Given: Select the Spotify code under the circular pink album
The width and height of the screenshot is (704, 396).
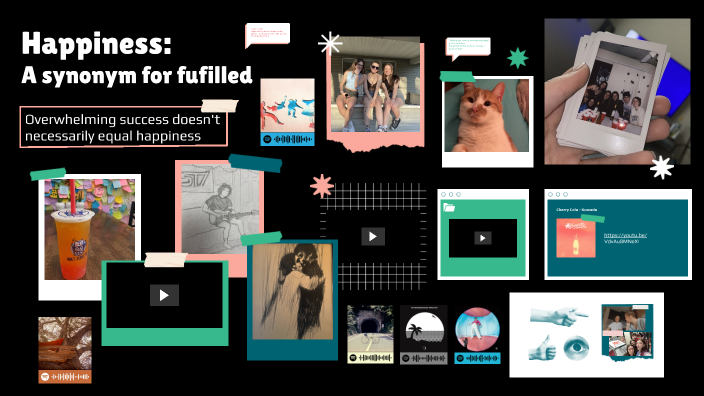Looking at the screenshot, I should 477,358.
